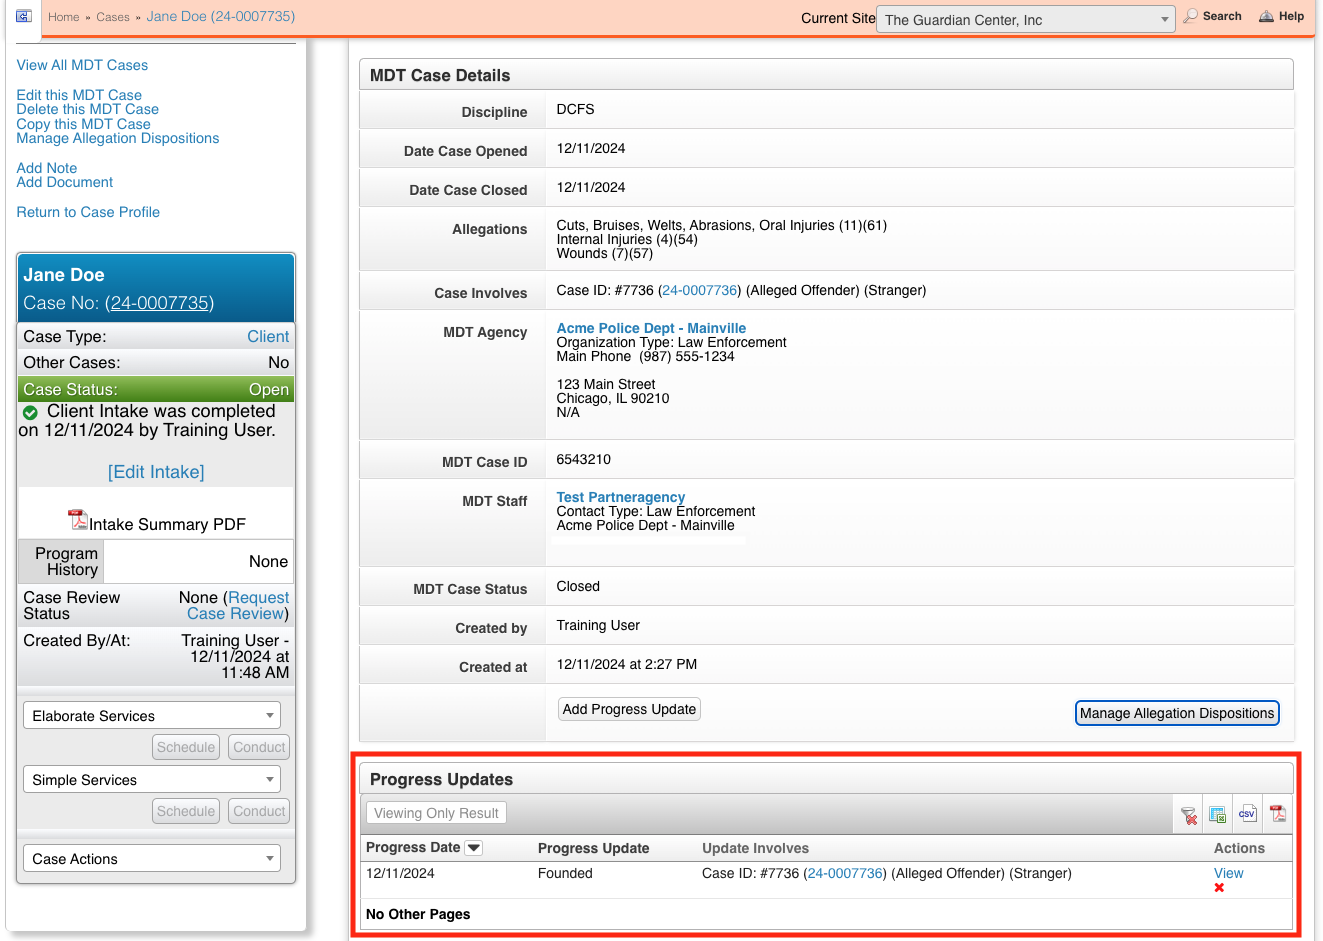This screenshot has height=941, width=1323.
Task: Click Schedule under Elaborate Services
Action: coord(186,747)
